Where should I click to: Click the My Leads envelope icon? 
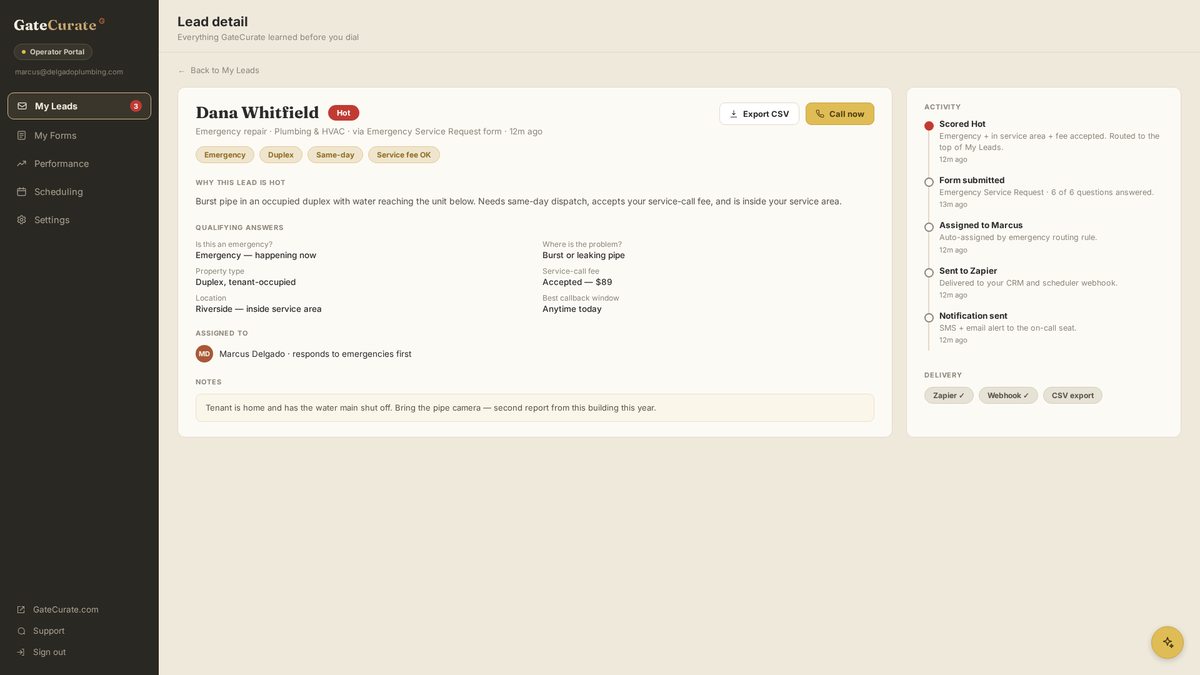tap(22, 106)
